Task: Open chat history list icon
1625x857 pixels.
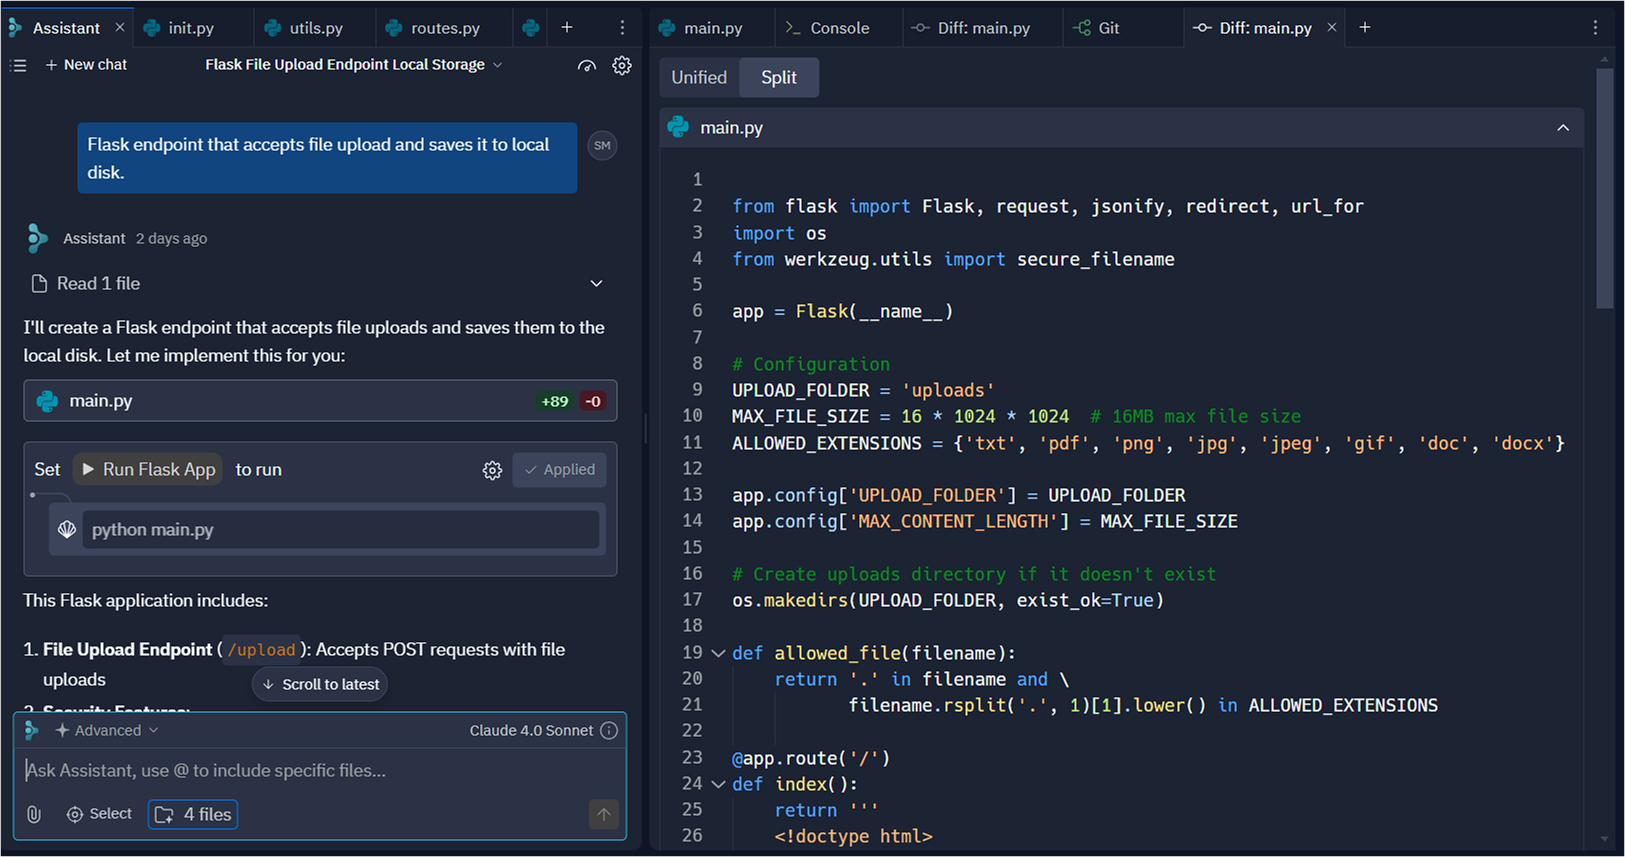Action: [18, 65]
